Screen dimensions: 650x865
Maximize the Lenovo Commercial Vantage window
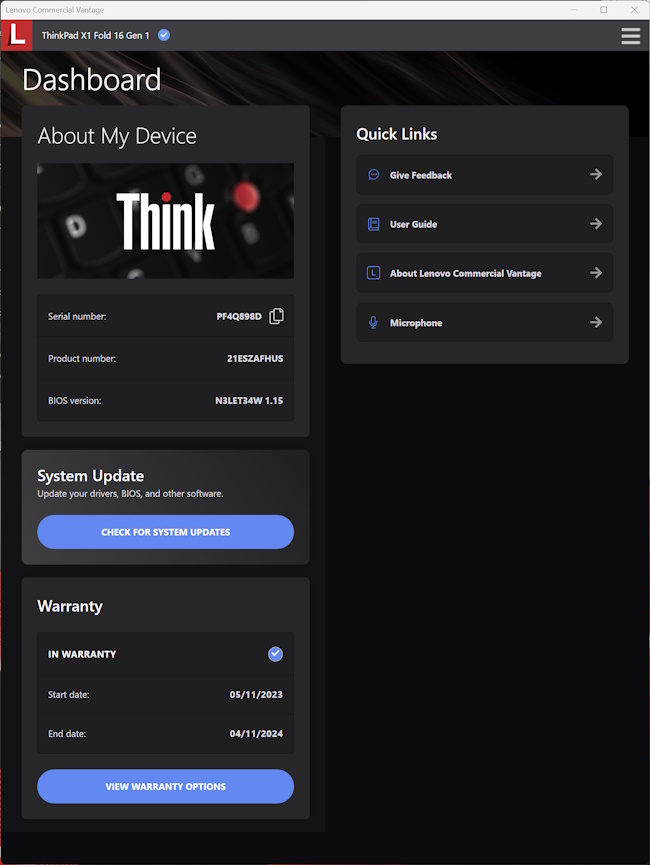click(604, 10)
